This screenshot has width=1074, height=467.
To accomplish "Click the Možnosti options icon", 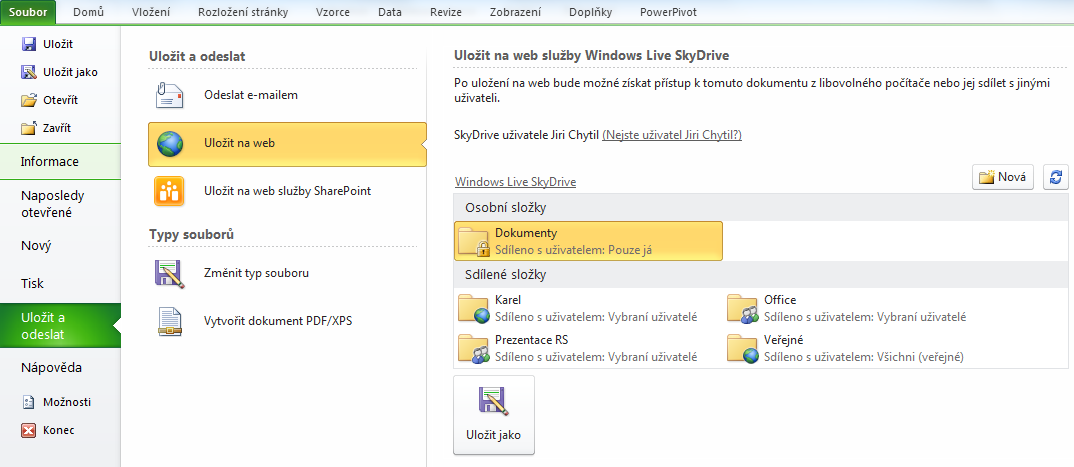I will [29, 403].
